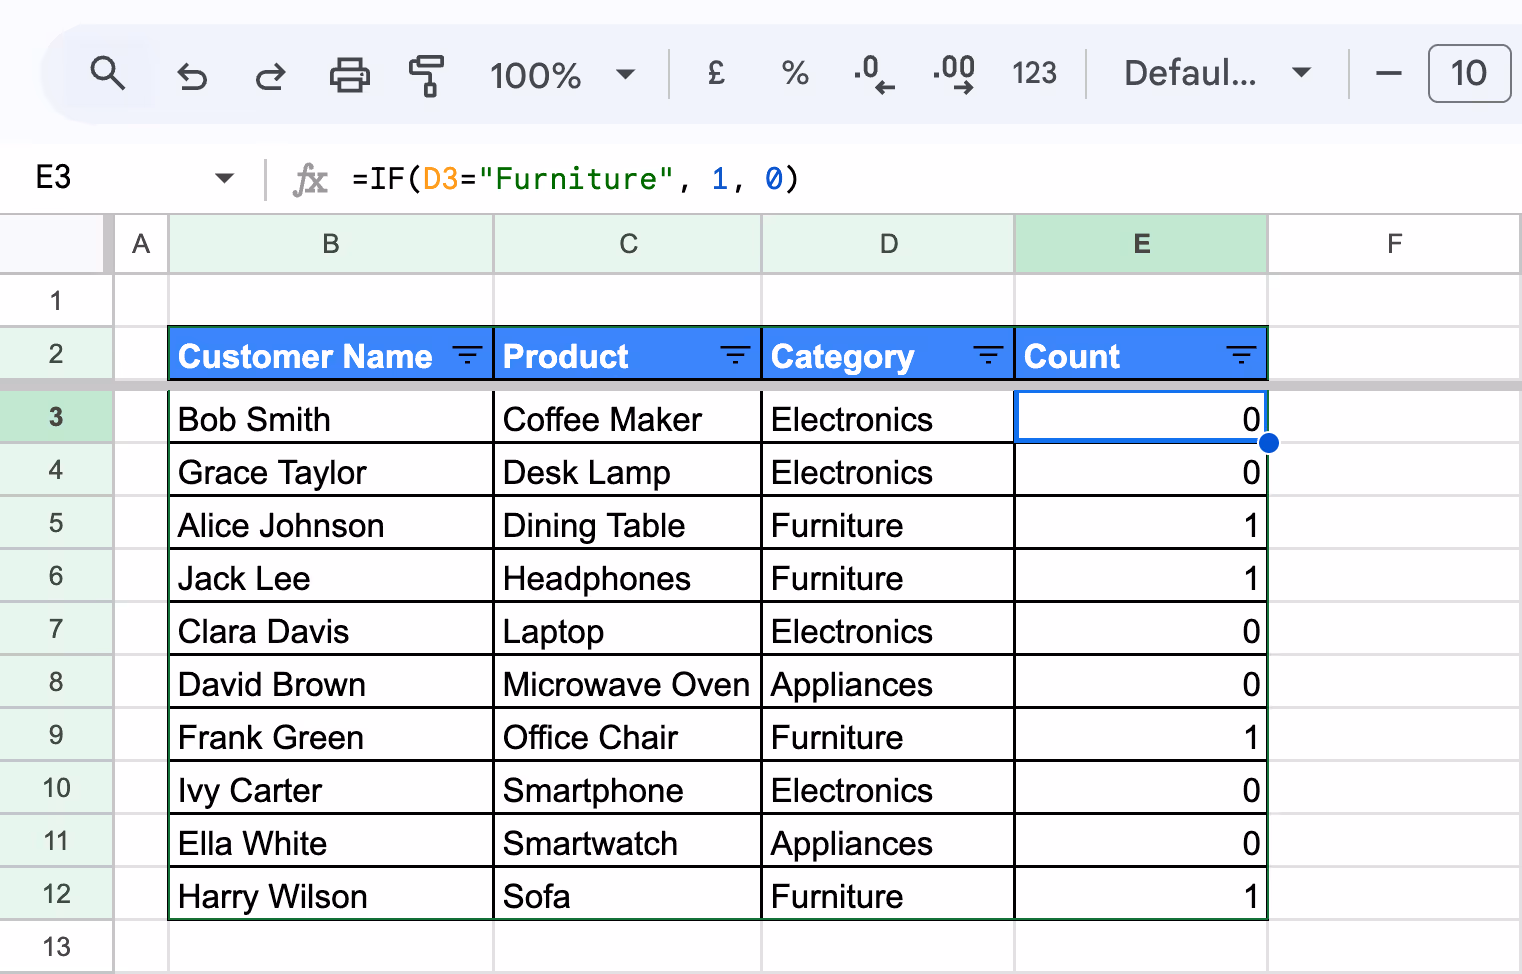
Task: Open more number formats via 123
Action: pos(1034,73)
